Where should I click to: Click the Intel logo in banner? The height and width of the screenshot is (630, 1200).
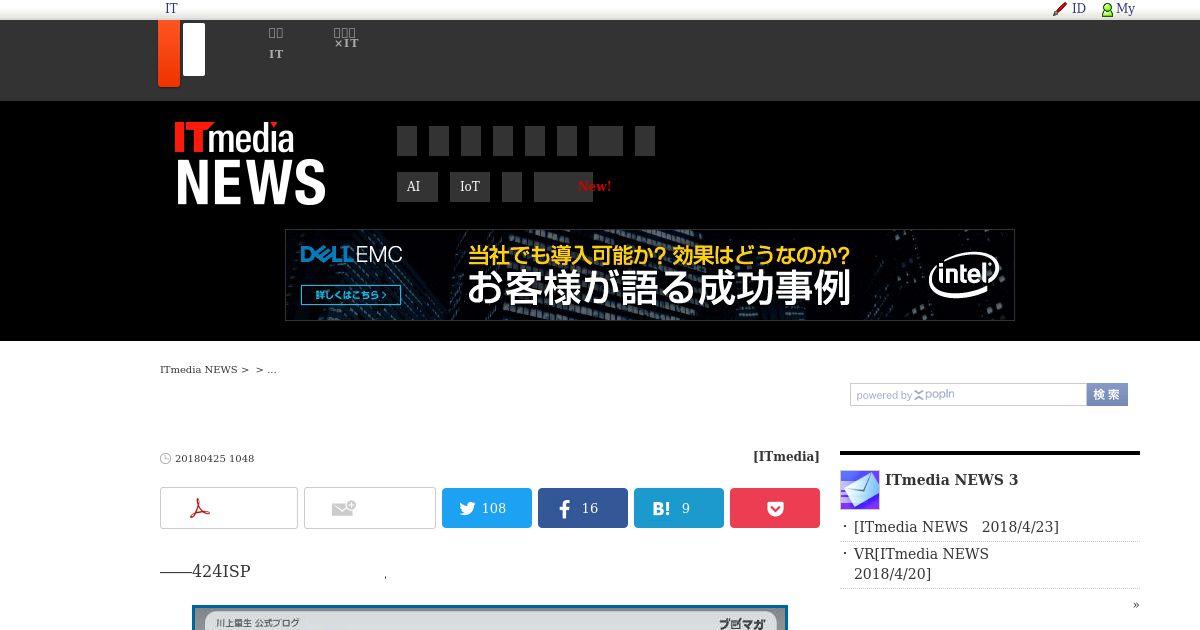pos(964,275)
